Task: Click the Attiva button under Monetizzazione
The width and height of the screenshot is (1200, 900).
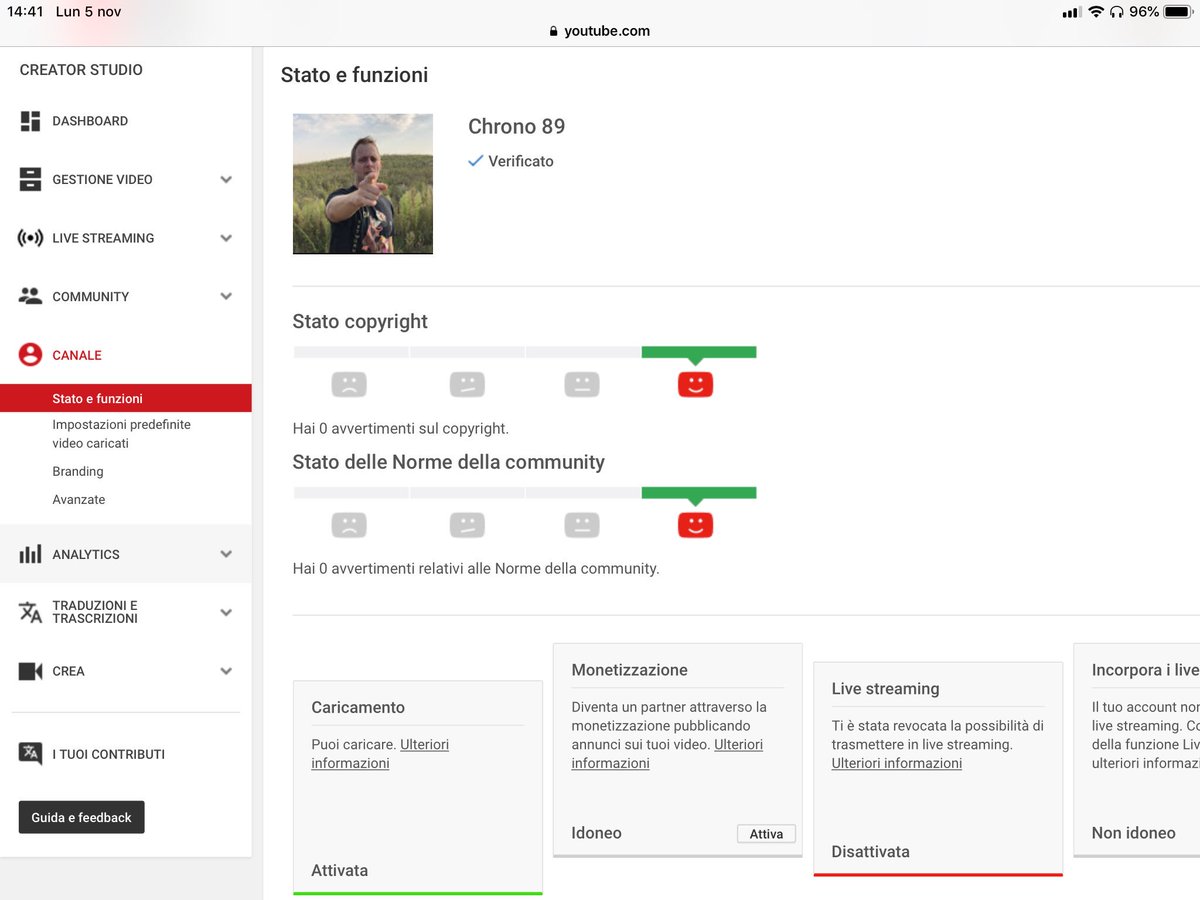Action: click(767, 834)
